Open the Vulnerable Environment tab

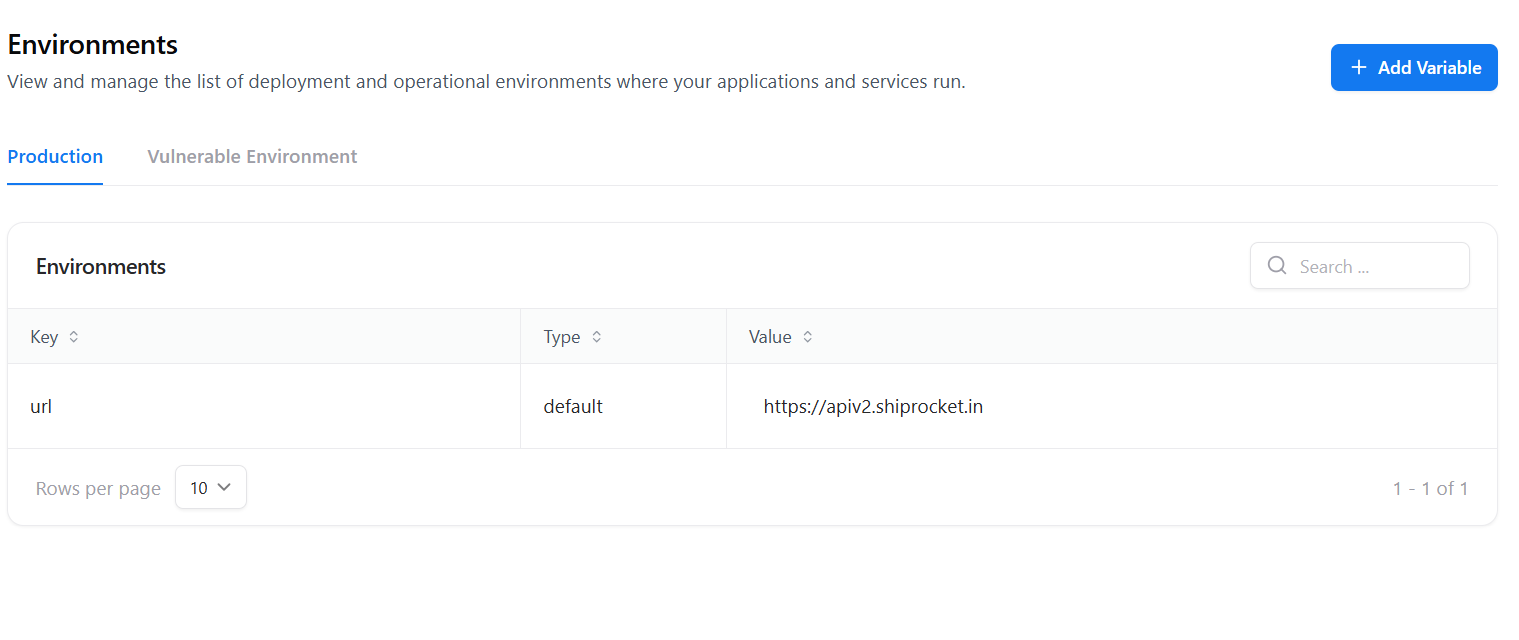(x=252, y=157)
